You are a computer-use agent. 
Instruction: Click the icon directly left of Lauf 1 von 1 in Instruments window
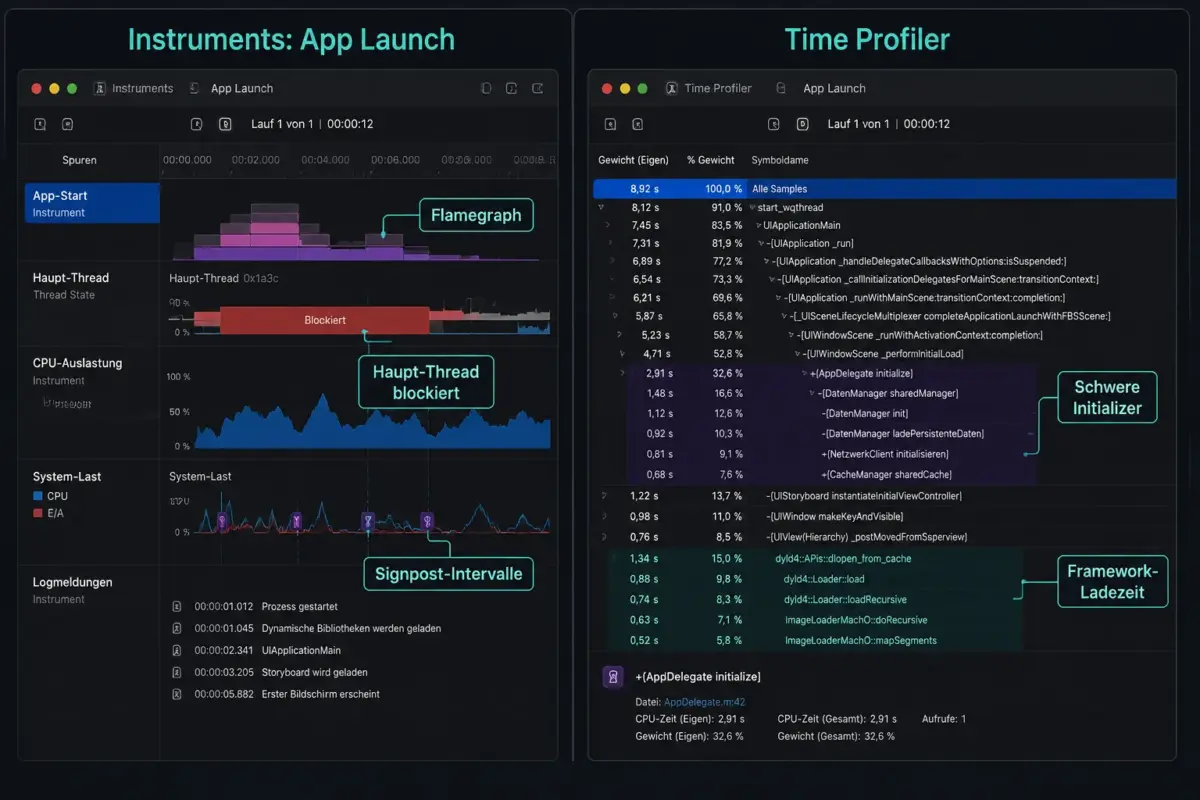coord(225,124)
